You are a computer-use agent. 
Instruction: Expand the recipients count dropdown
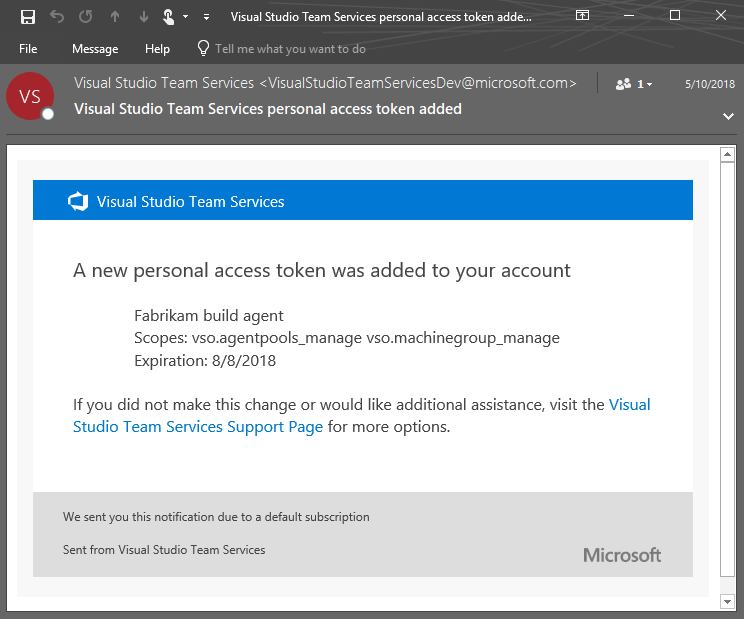tap(634, 84)
